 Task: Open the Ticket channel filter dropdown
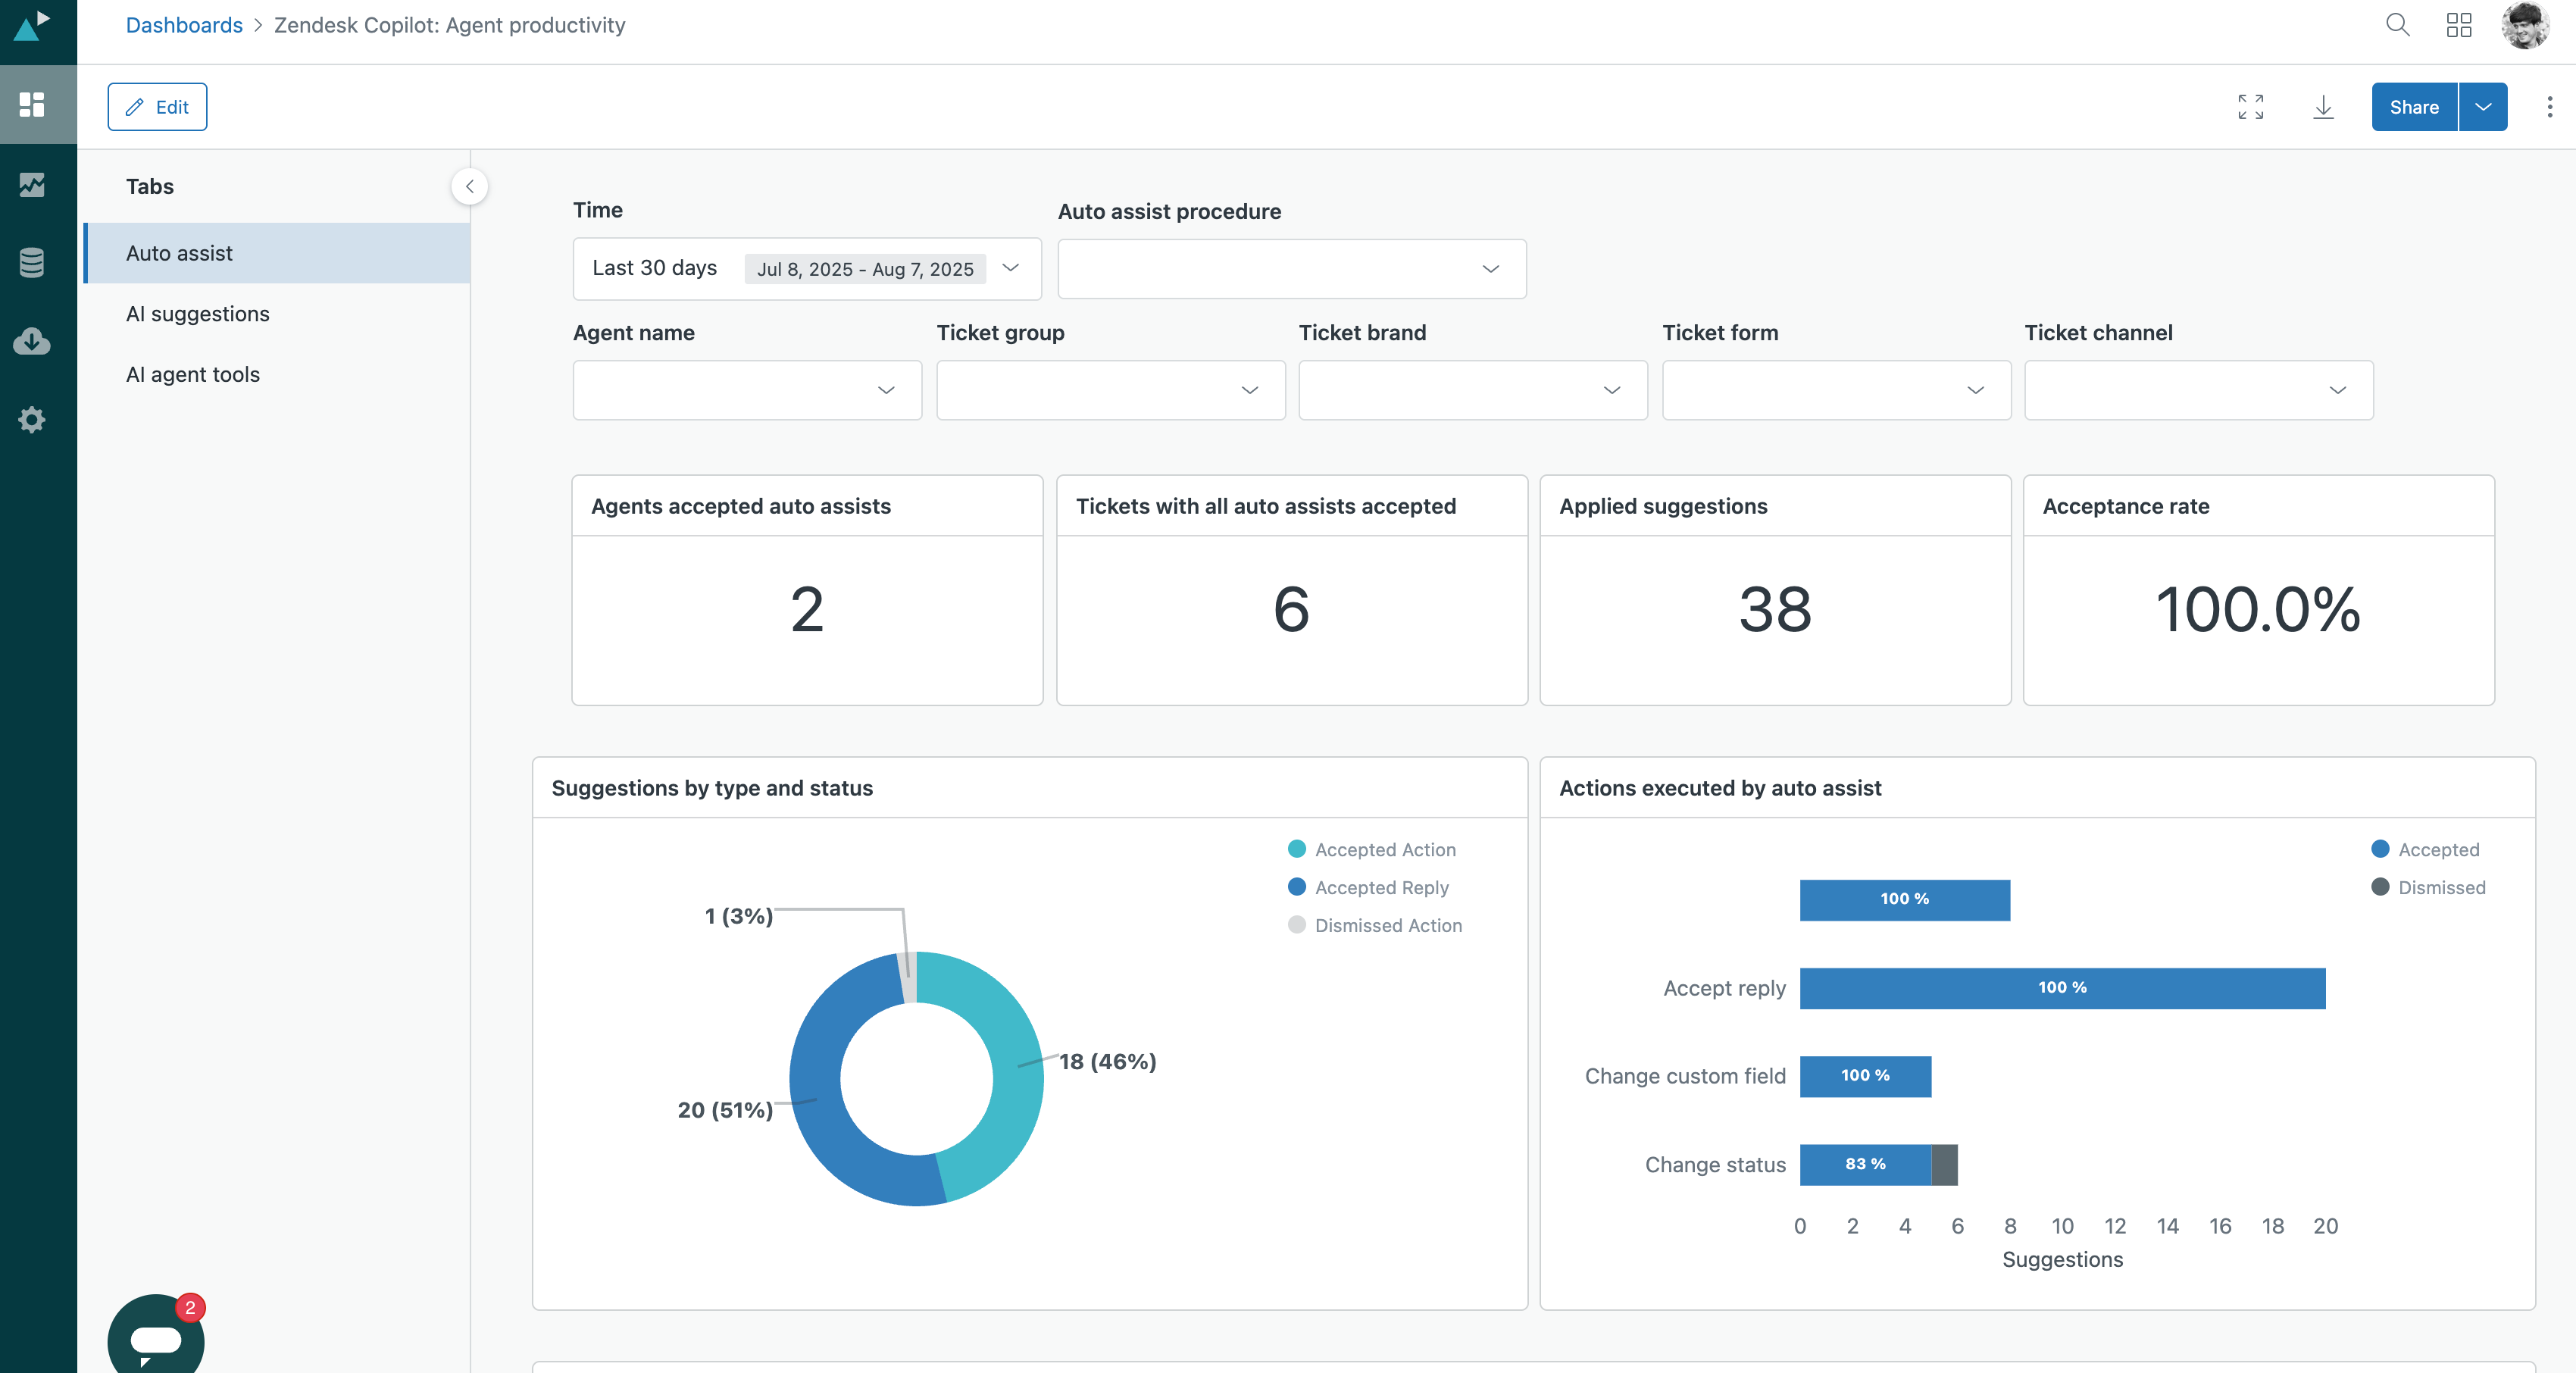tap(2198, 390)
